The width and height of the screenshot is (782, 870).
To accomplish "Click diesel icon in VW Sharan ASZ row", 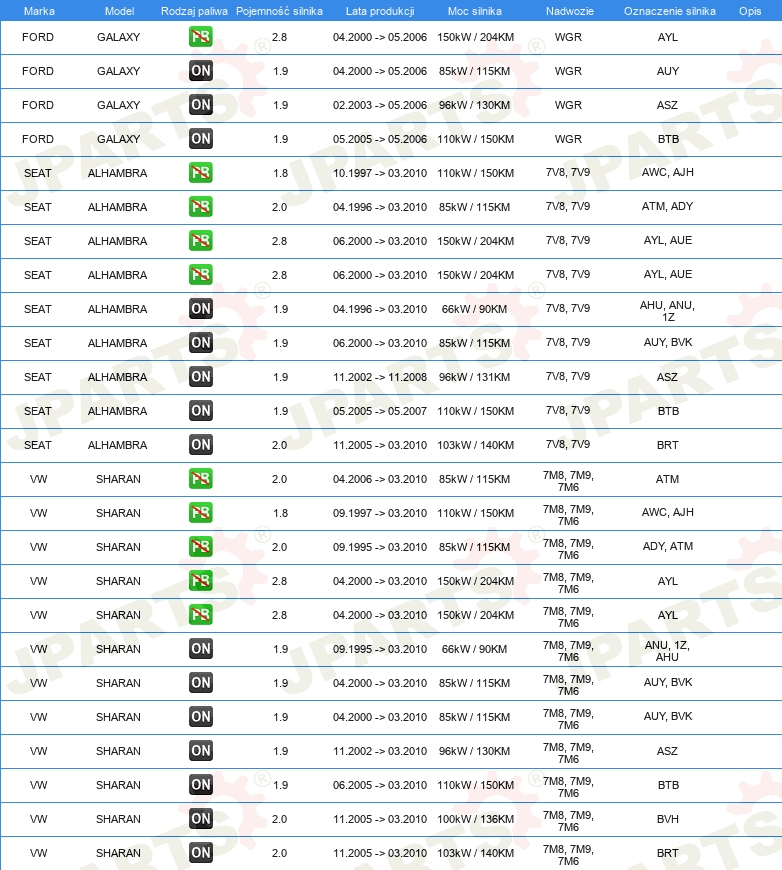I will click(x=200, y=751).
